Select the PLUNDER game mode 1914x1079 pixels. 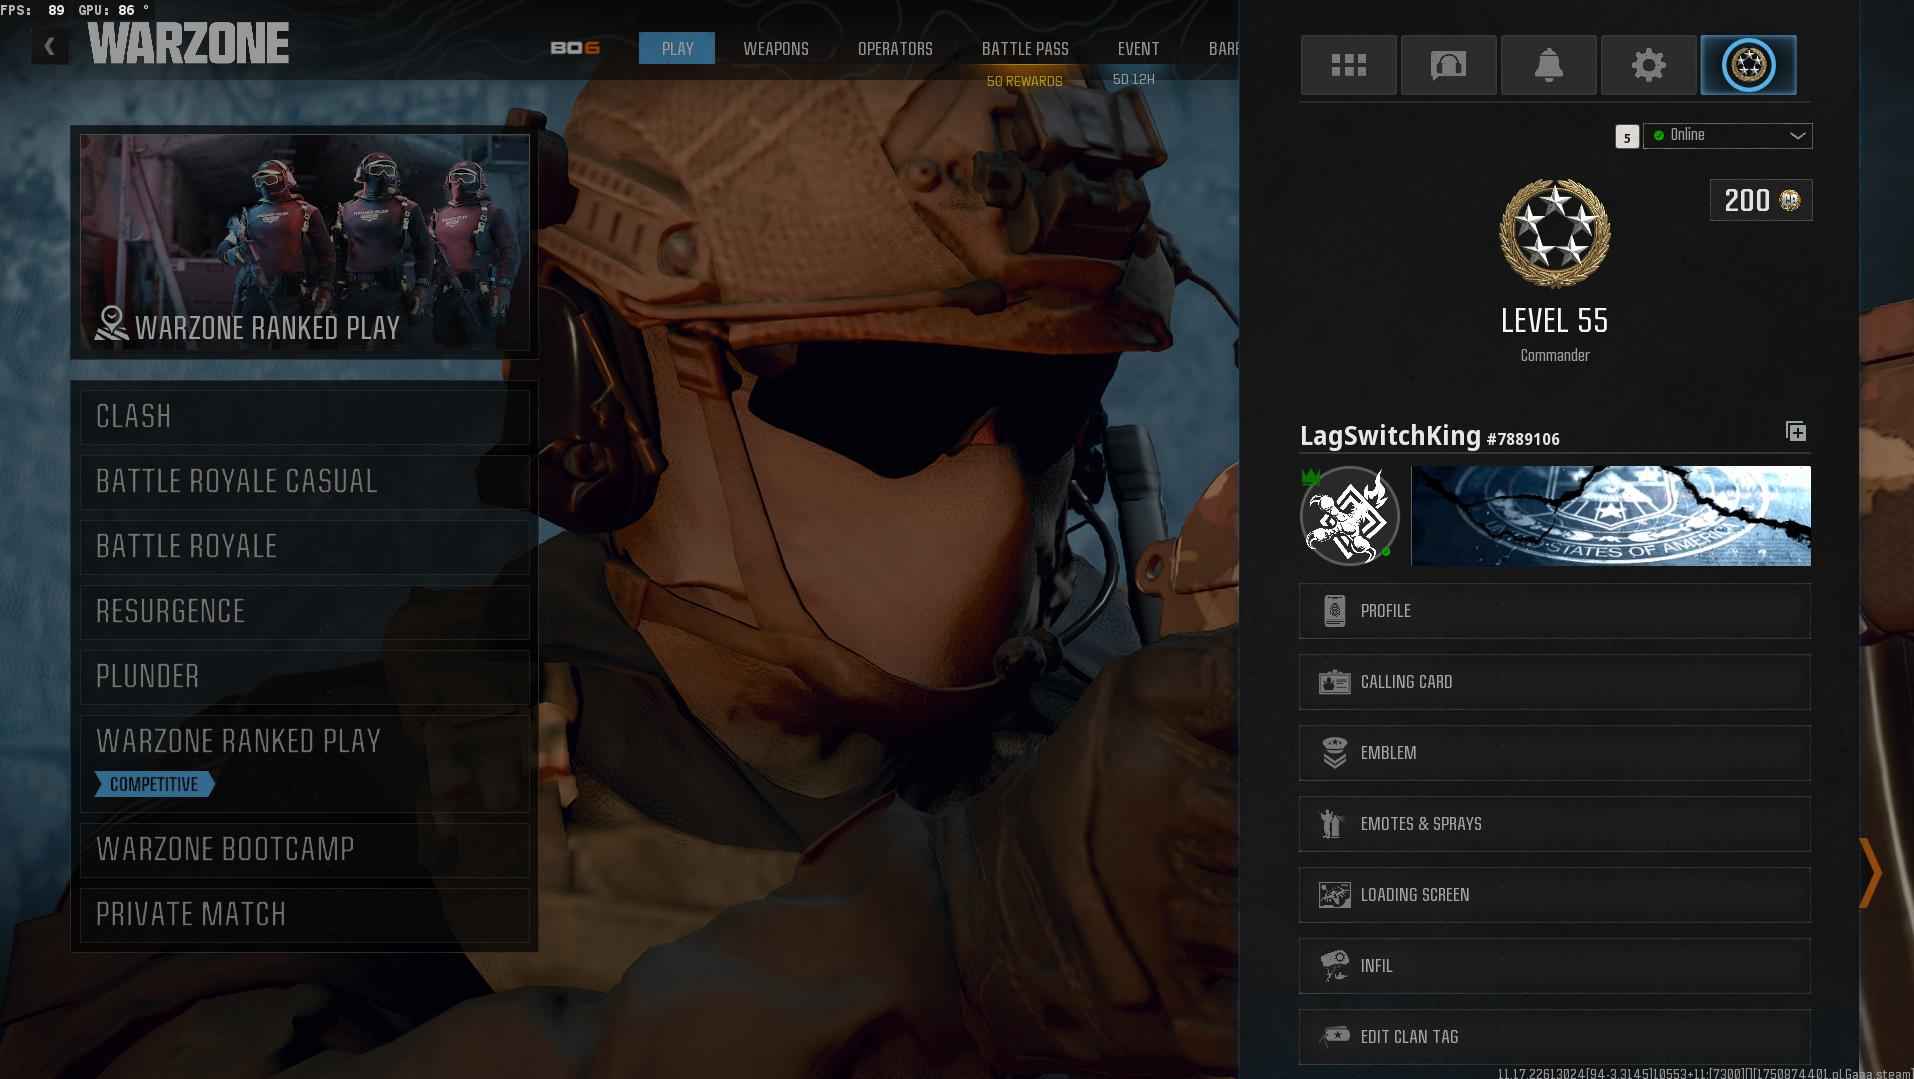[305, 676]
